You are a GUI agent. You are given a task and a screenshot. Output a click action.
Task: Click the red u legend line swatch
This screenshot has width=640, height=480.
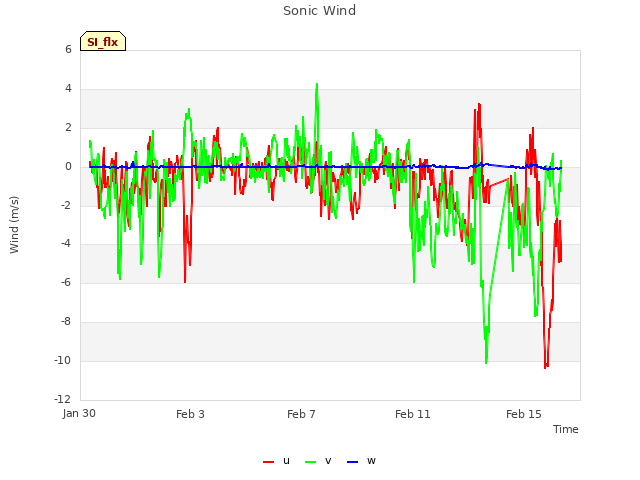[269, 462]
